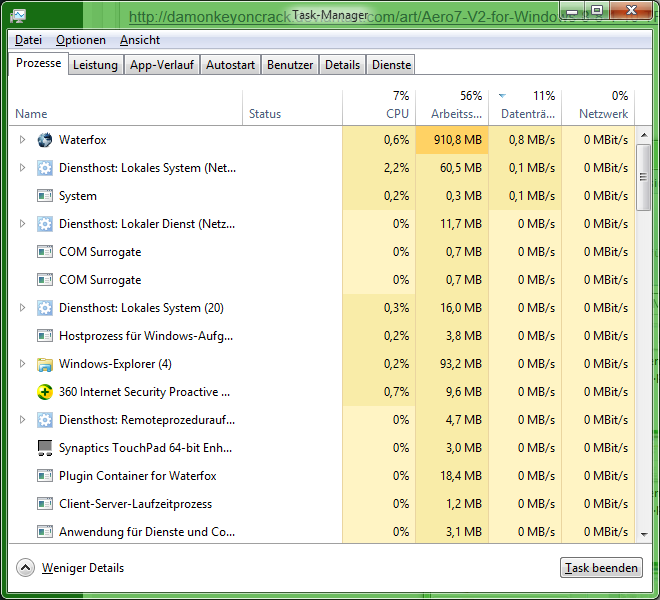Click the gear icon of Diensthost: Lokales System (20)
The width and height of the screenshot is (660, 600).
pyautogui.click(x=45, y=308)
